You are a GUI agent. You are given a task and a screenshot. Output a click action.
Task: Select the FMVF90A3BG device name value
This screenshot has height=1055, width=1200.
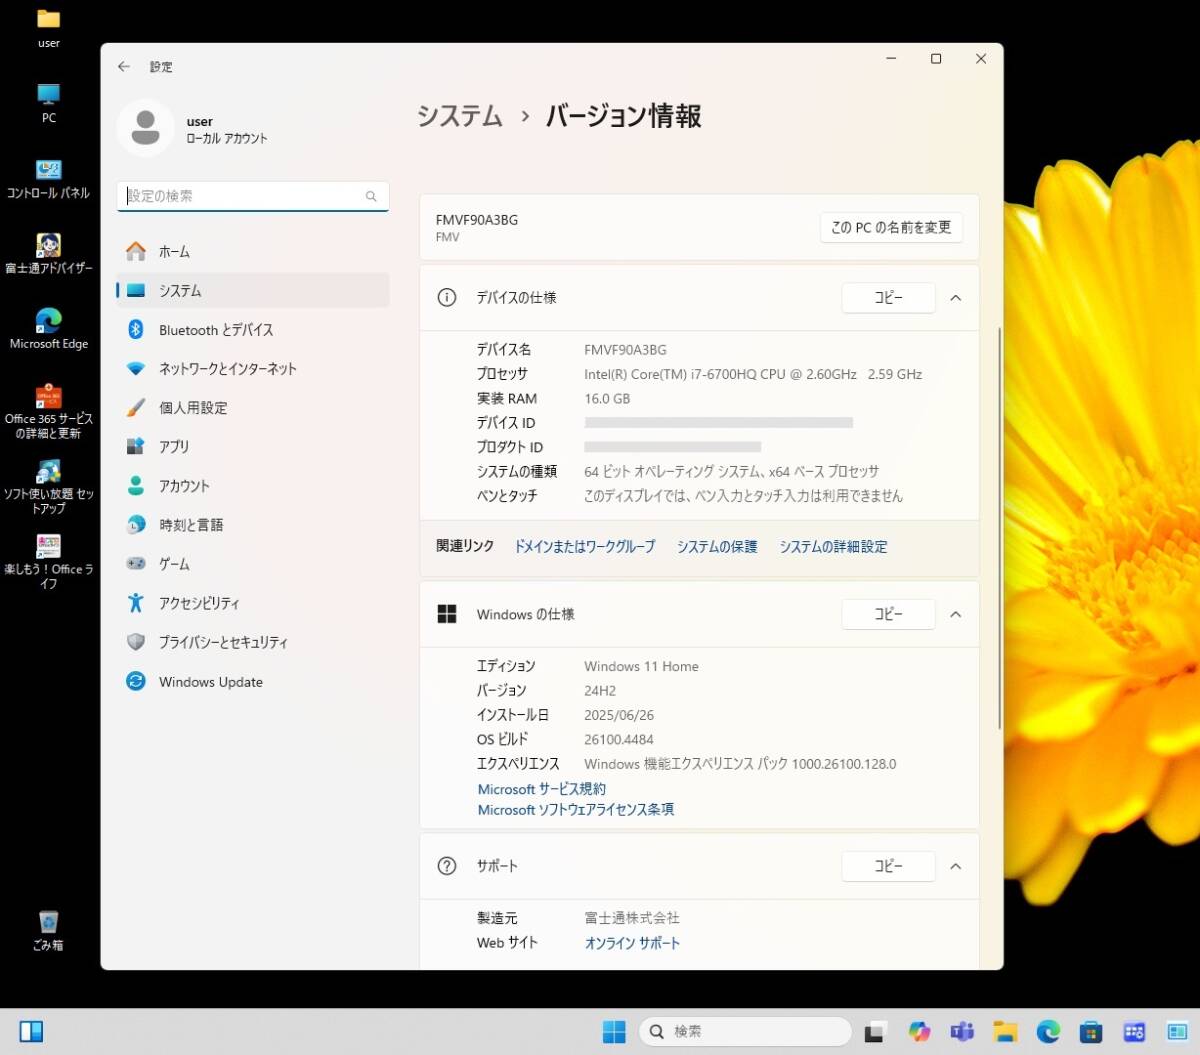625,350
